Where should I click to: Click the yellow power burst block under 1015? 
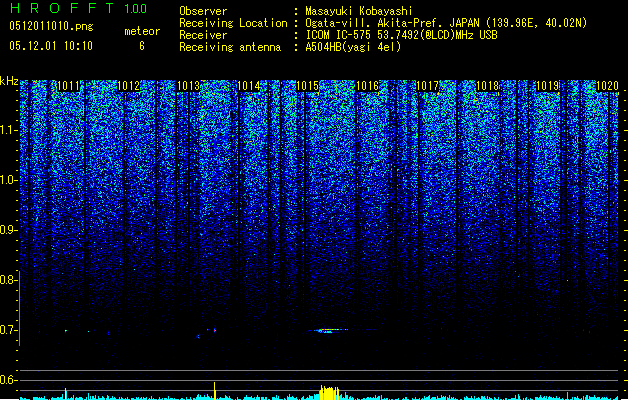329,393
